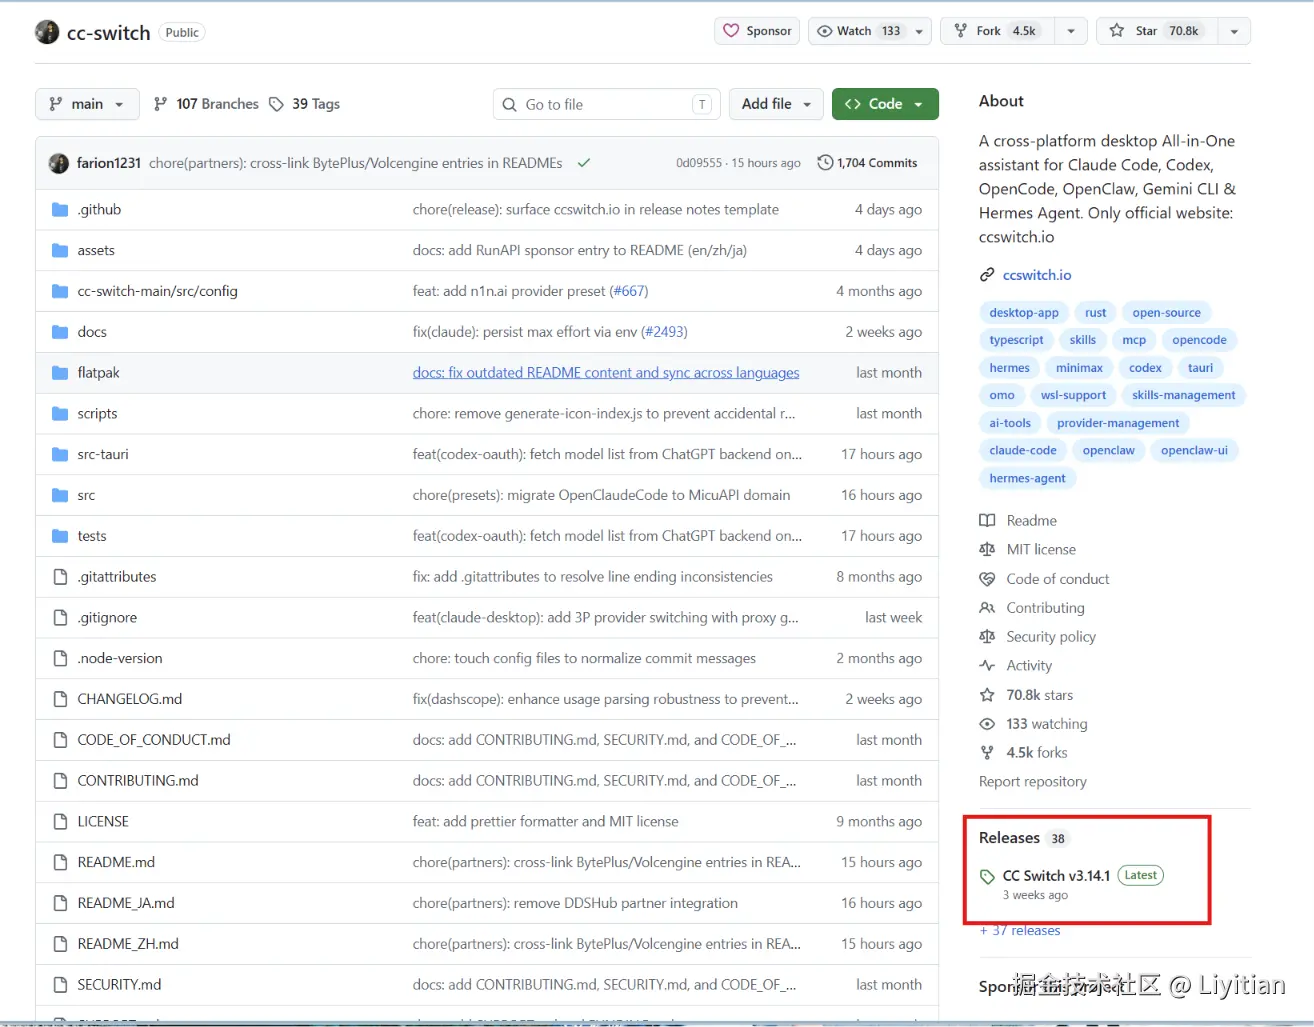
Task: Click the fork icon on Fork button
Action: click(961, 31)
